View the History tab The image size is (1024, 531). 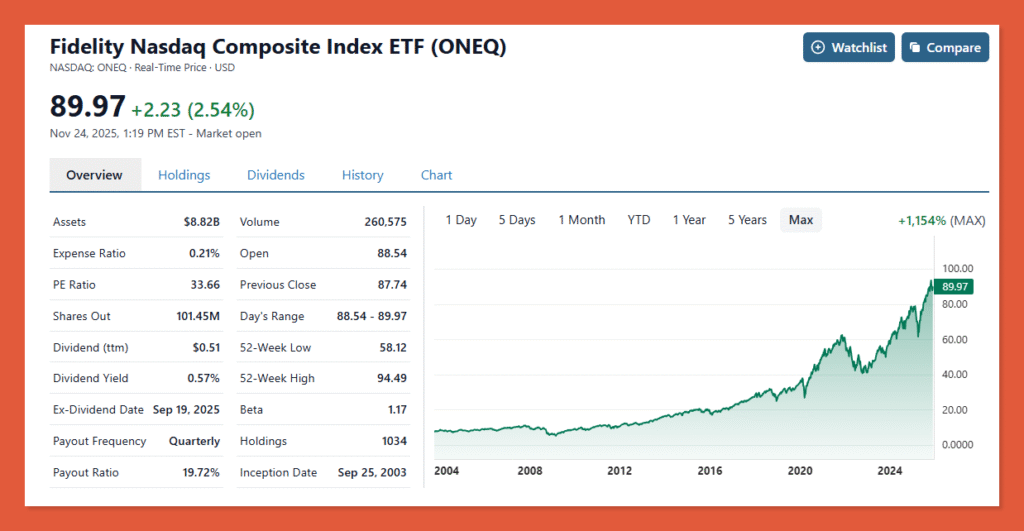pyautogui.click(x=362, y=175)
